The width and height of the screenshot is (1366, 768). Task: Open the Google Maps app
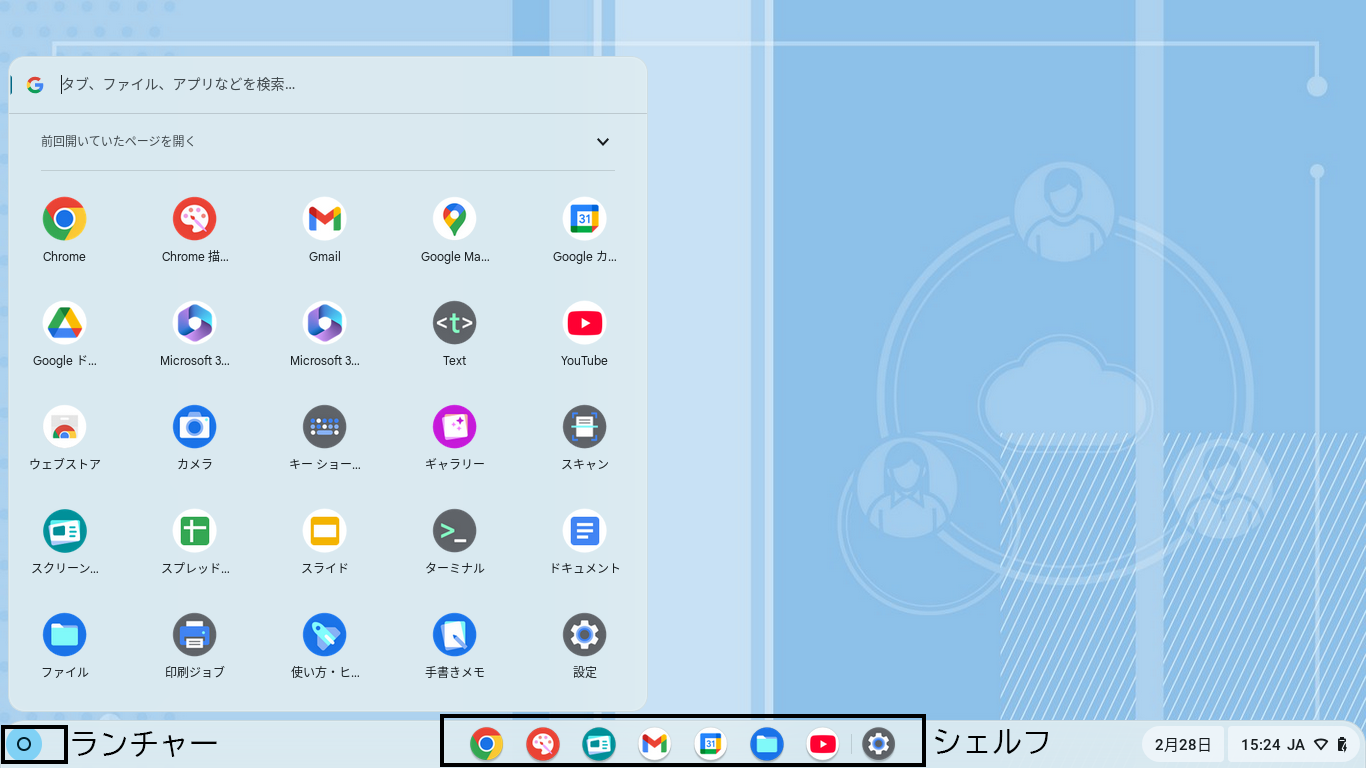pyautogui.click(x=454, y=218)
